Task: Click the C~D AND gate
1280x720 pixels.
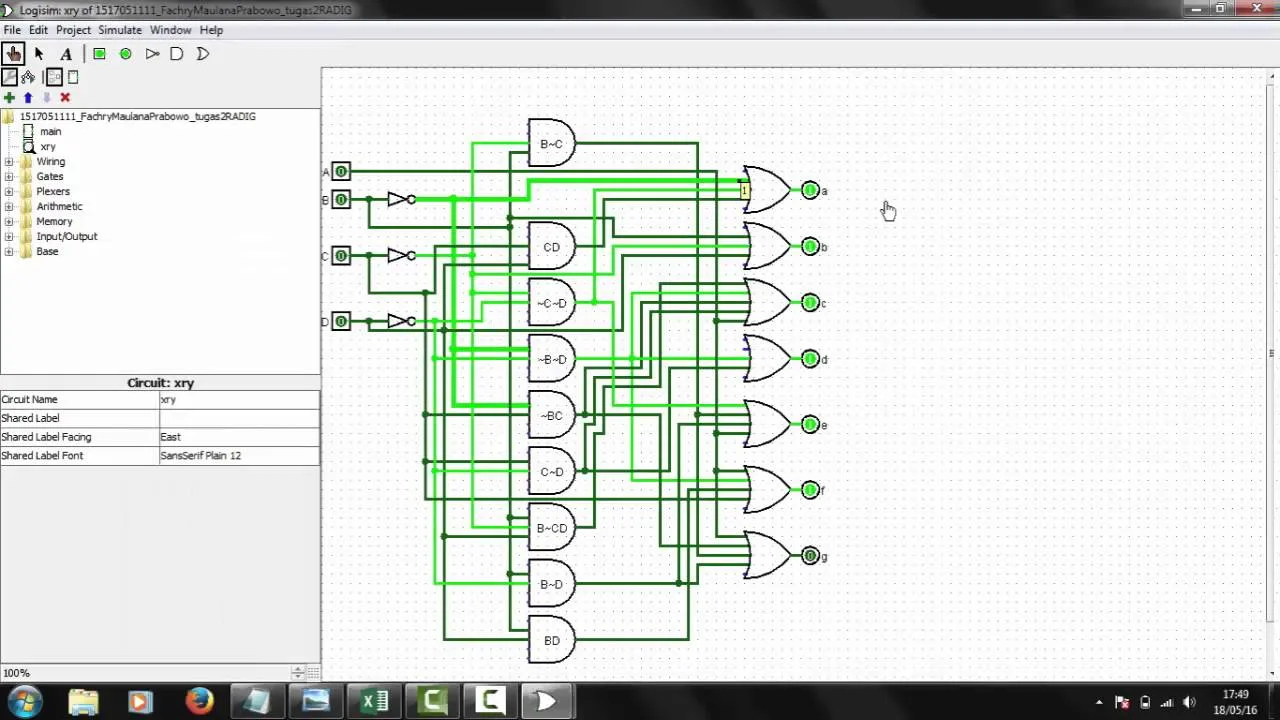Action: (551, 471)
